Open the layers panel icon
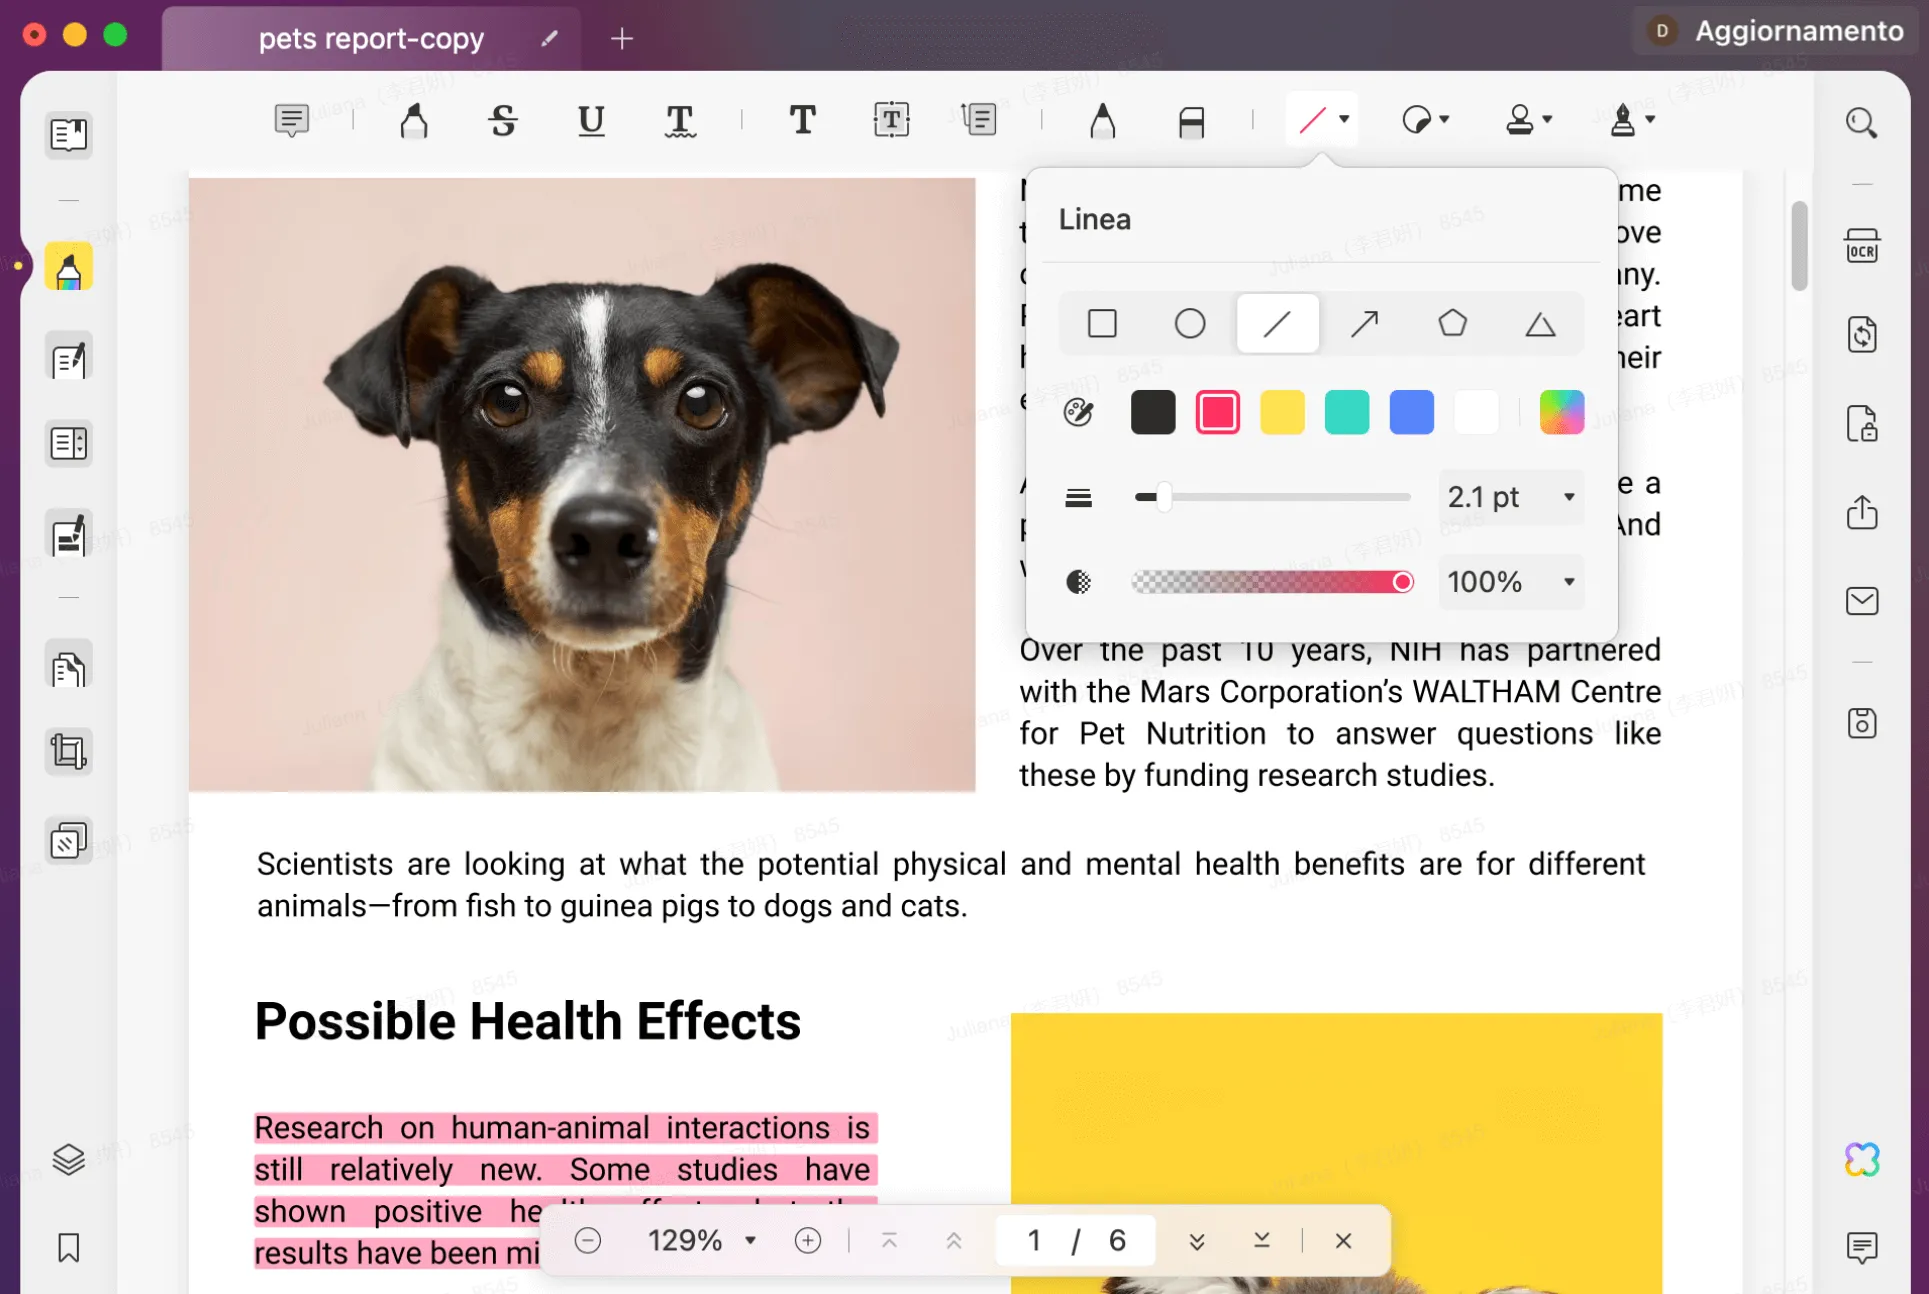Viewport: 1929px width, 1294px height. [x=68, y=1159]
